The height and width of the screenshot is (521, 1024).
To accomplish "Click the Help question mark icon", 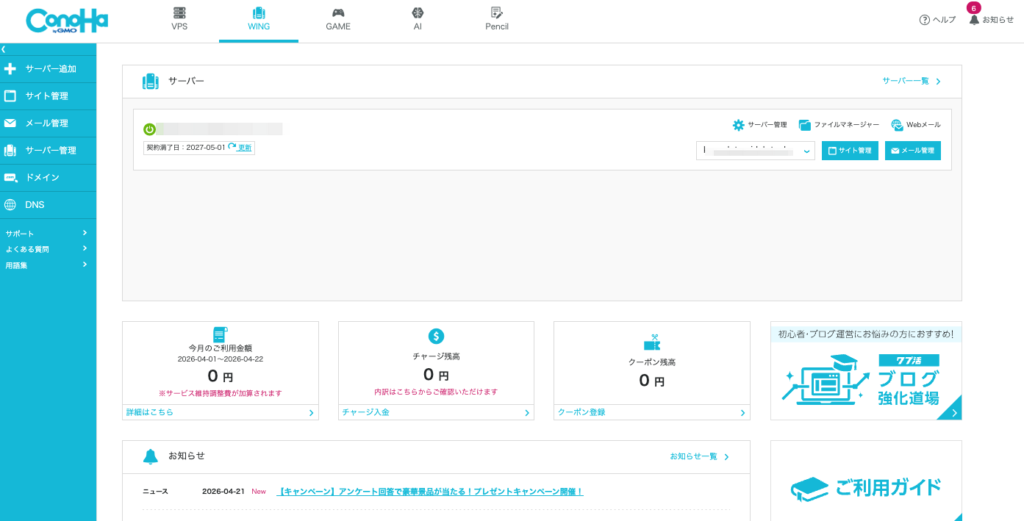I will tap(924, 20).
